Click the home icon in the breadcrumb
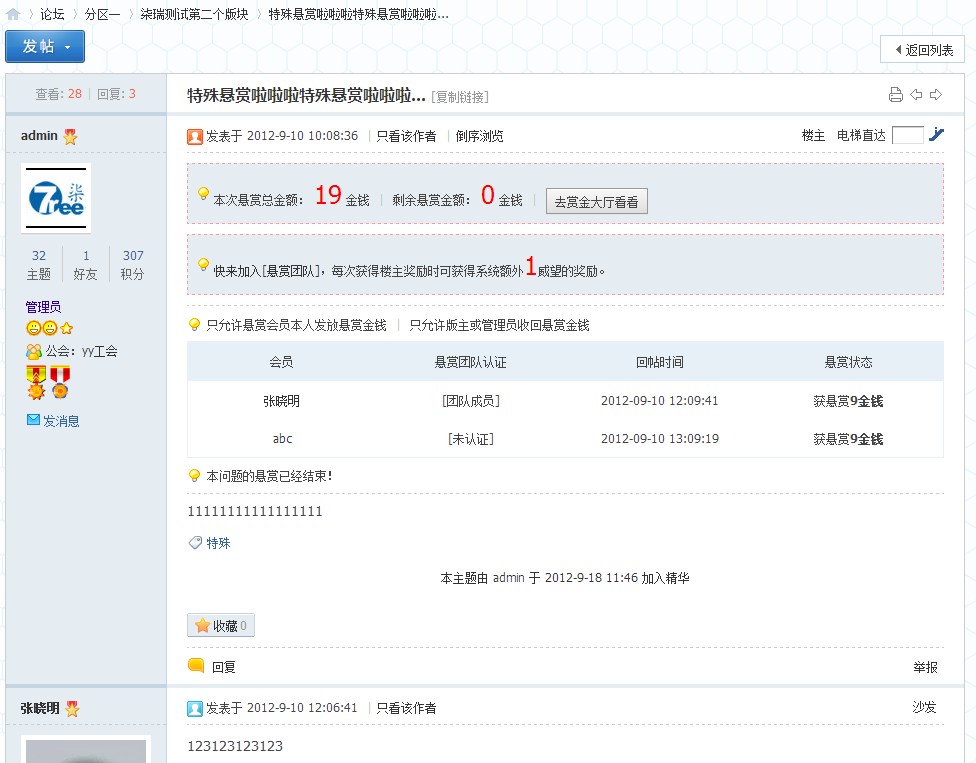976x763 pixels. click(13, 14)
